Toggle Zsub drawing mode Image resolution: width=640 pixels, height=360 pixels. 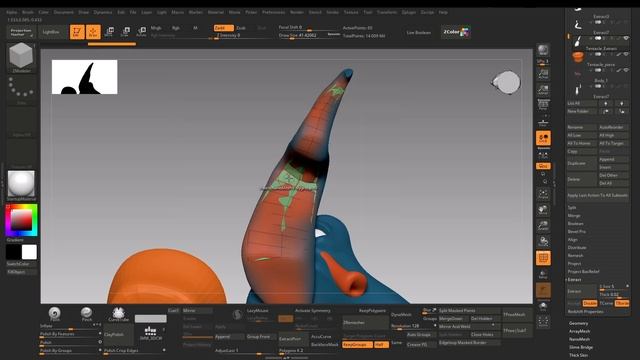[241, 28]
